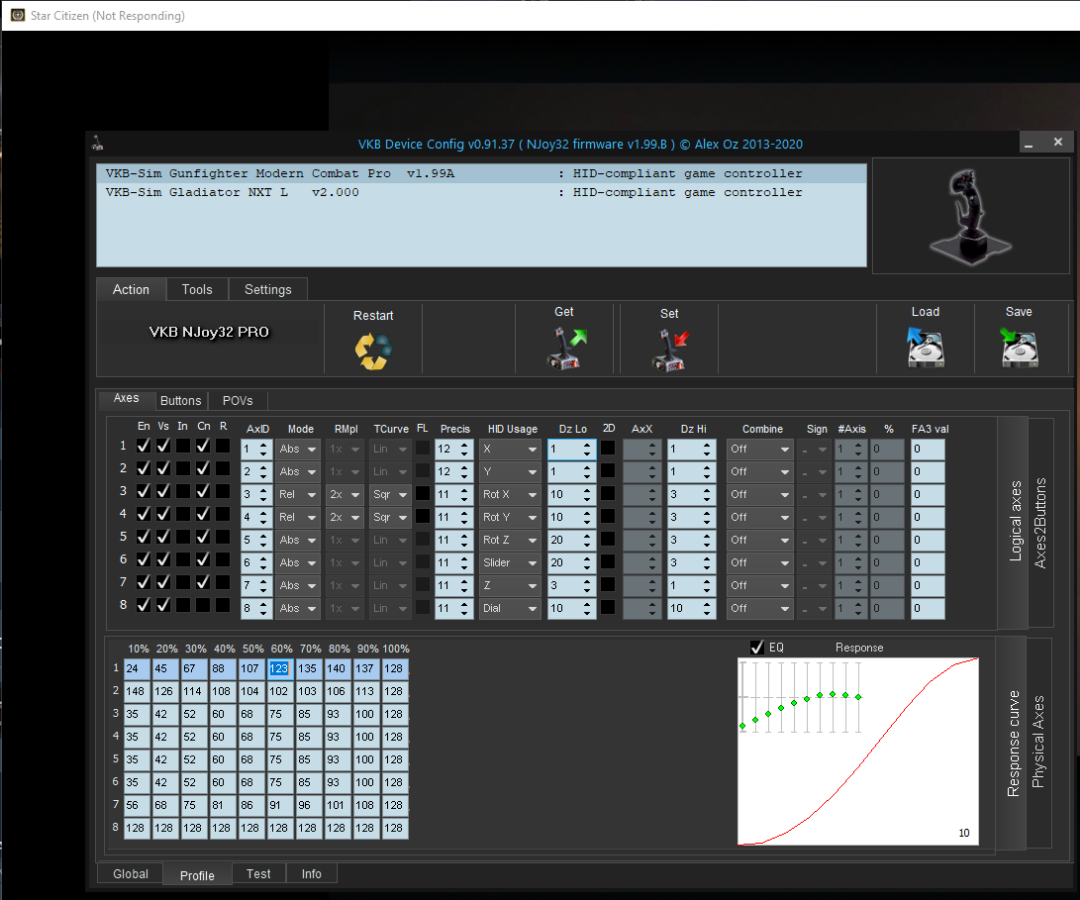Toggle the EQ checkbox

click(757, 647)
